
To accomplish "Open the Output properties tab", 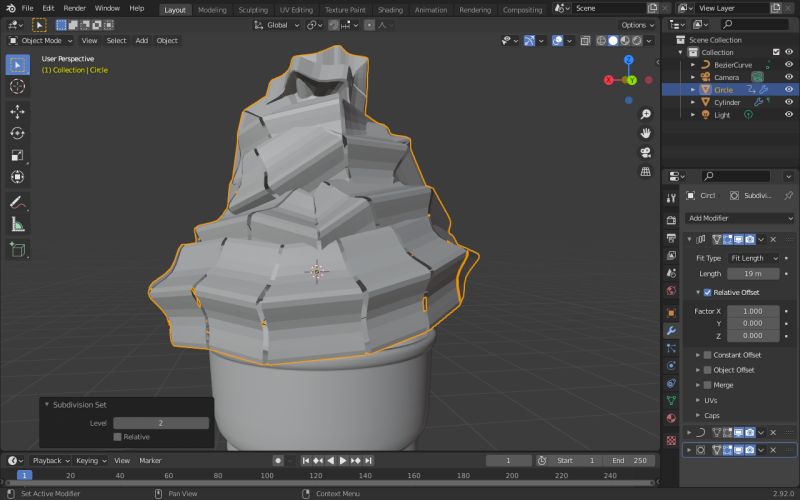I will click(671, 238).
